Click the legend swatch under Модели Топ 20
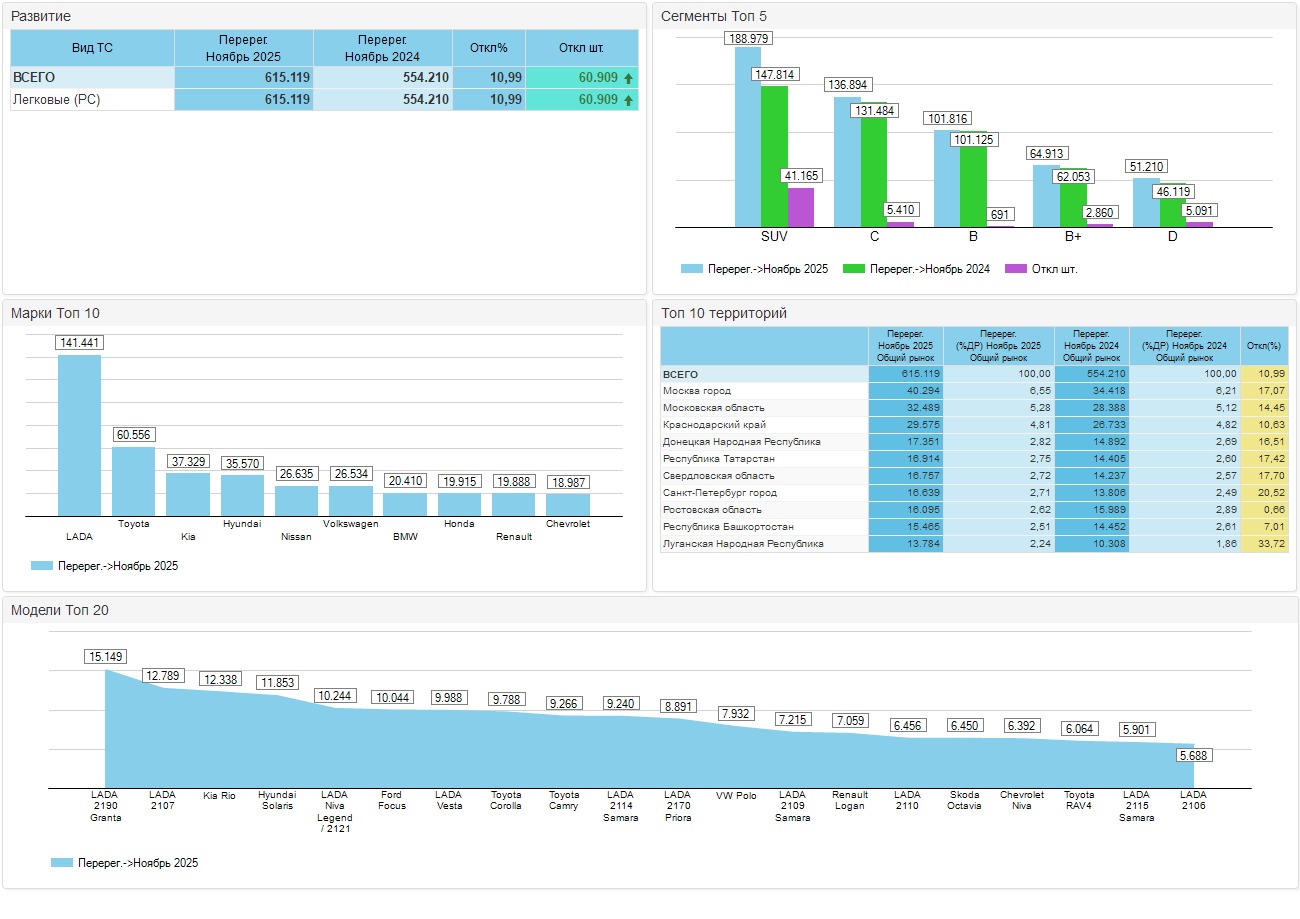This screenshot has height=919, width=1300. point(62,863)
